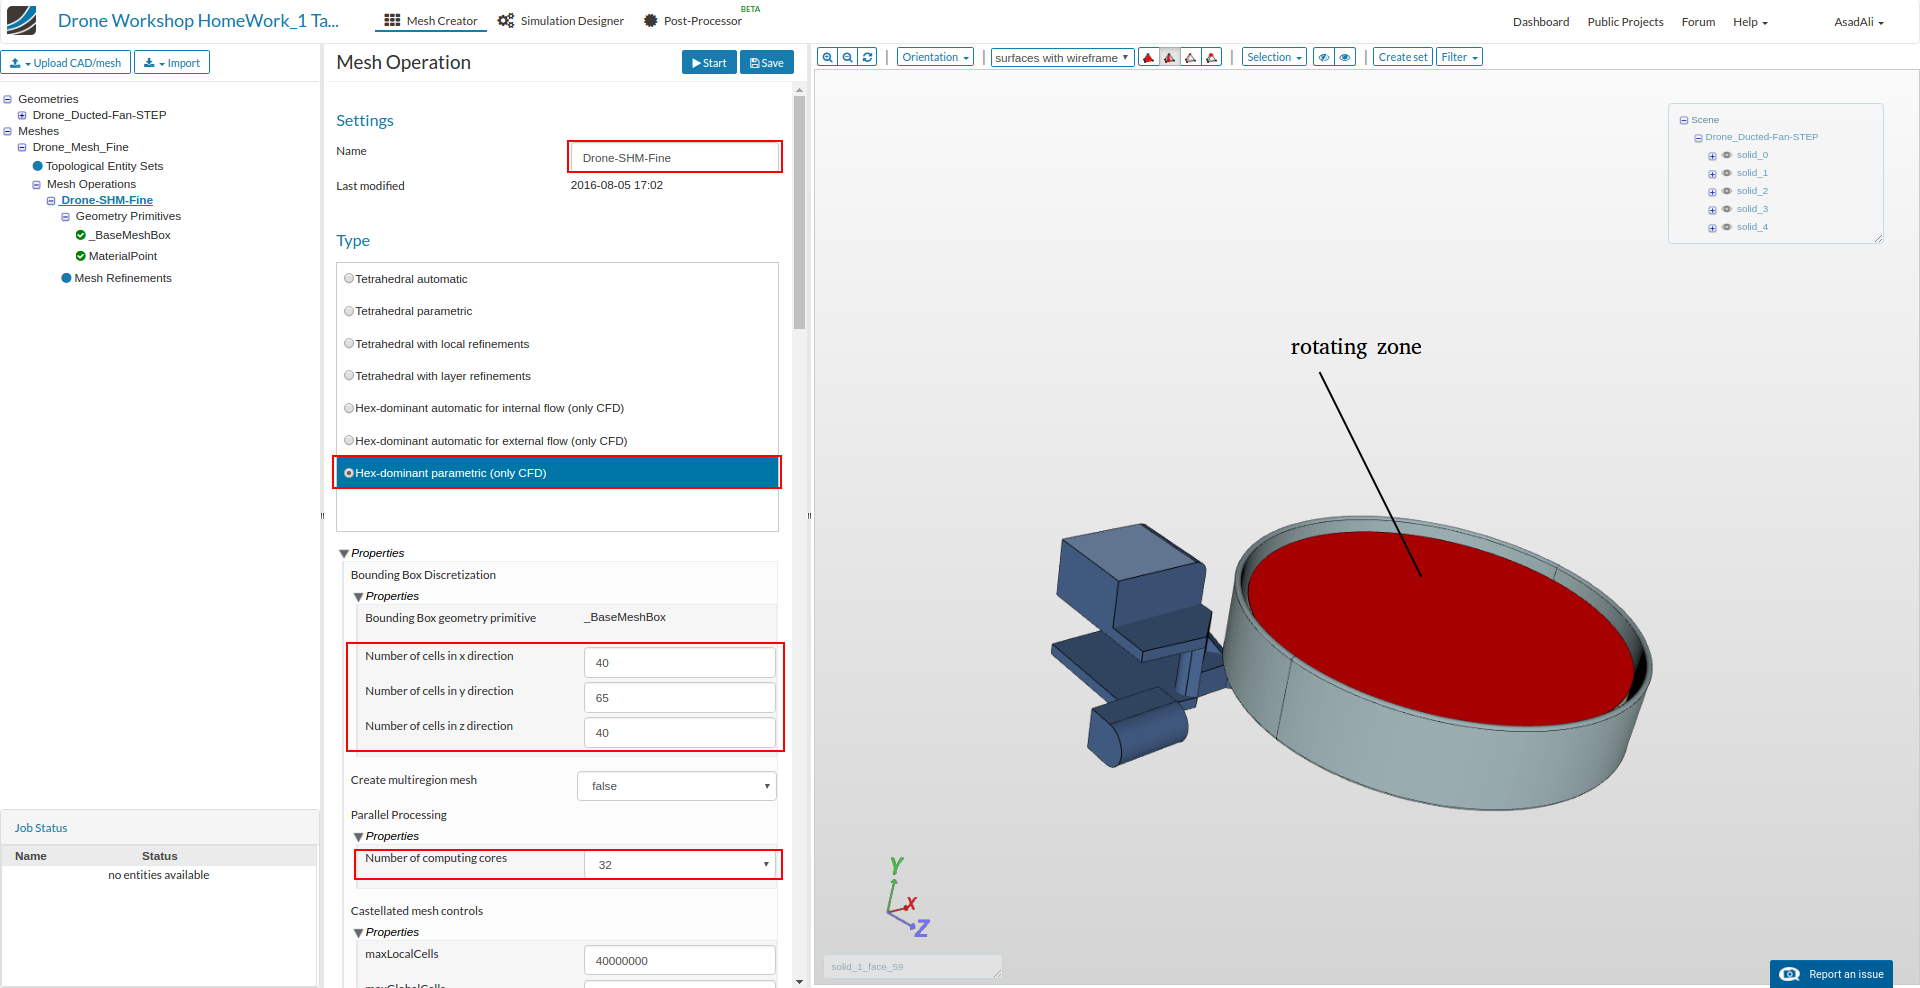The image size is (1920, 988).
Task: Click the green check beside _BaseMeshBox
Action: click(x=81, y=235)
